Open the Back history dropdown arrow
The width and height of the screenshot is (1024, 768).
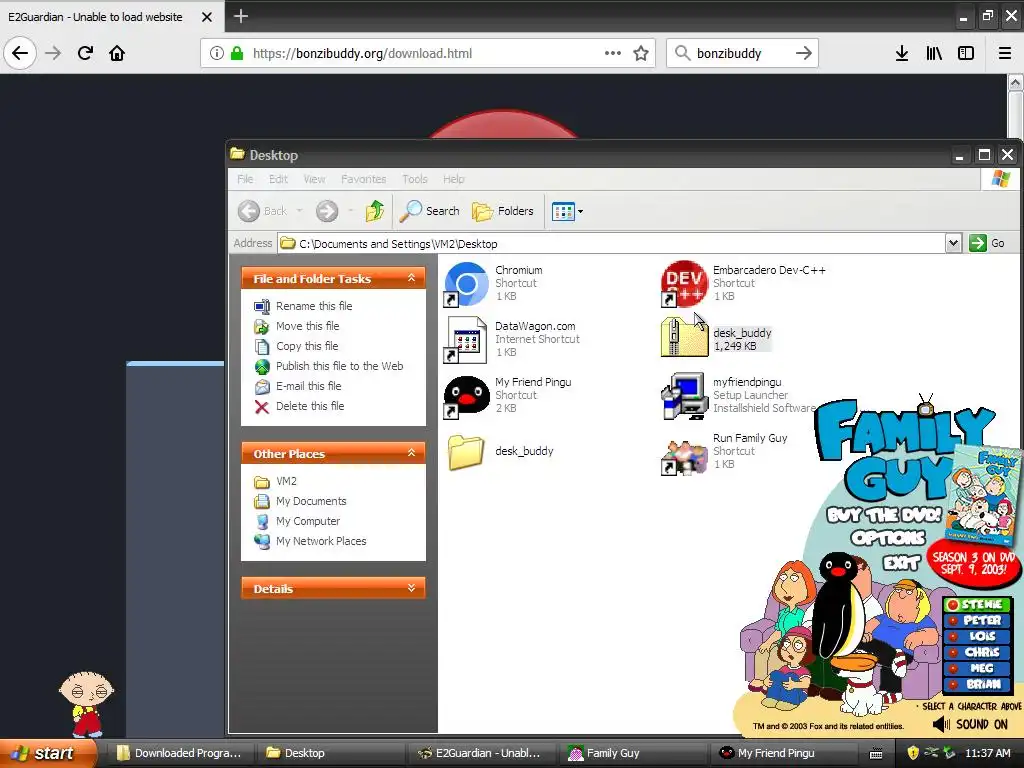[300, 211]
